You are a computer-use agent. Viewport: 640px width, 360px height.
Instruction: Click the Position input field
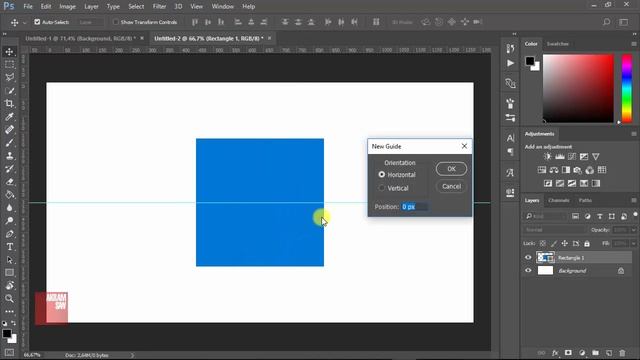(x=414, y=207)
